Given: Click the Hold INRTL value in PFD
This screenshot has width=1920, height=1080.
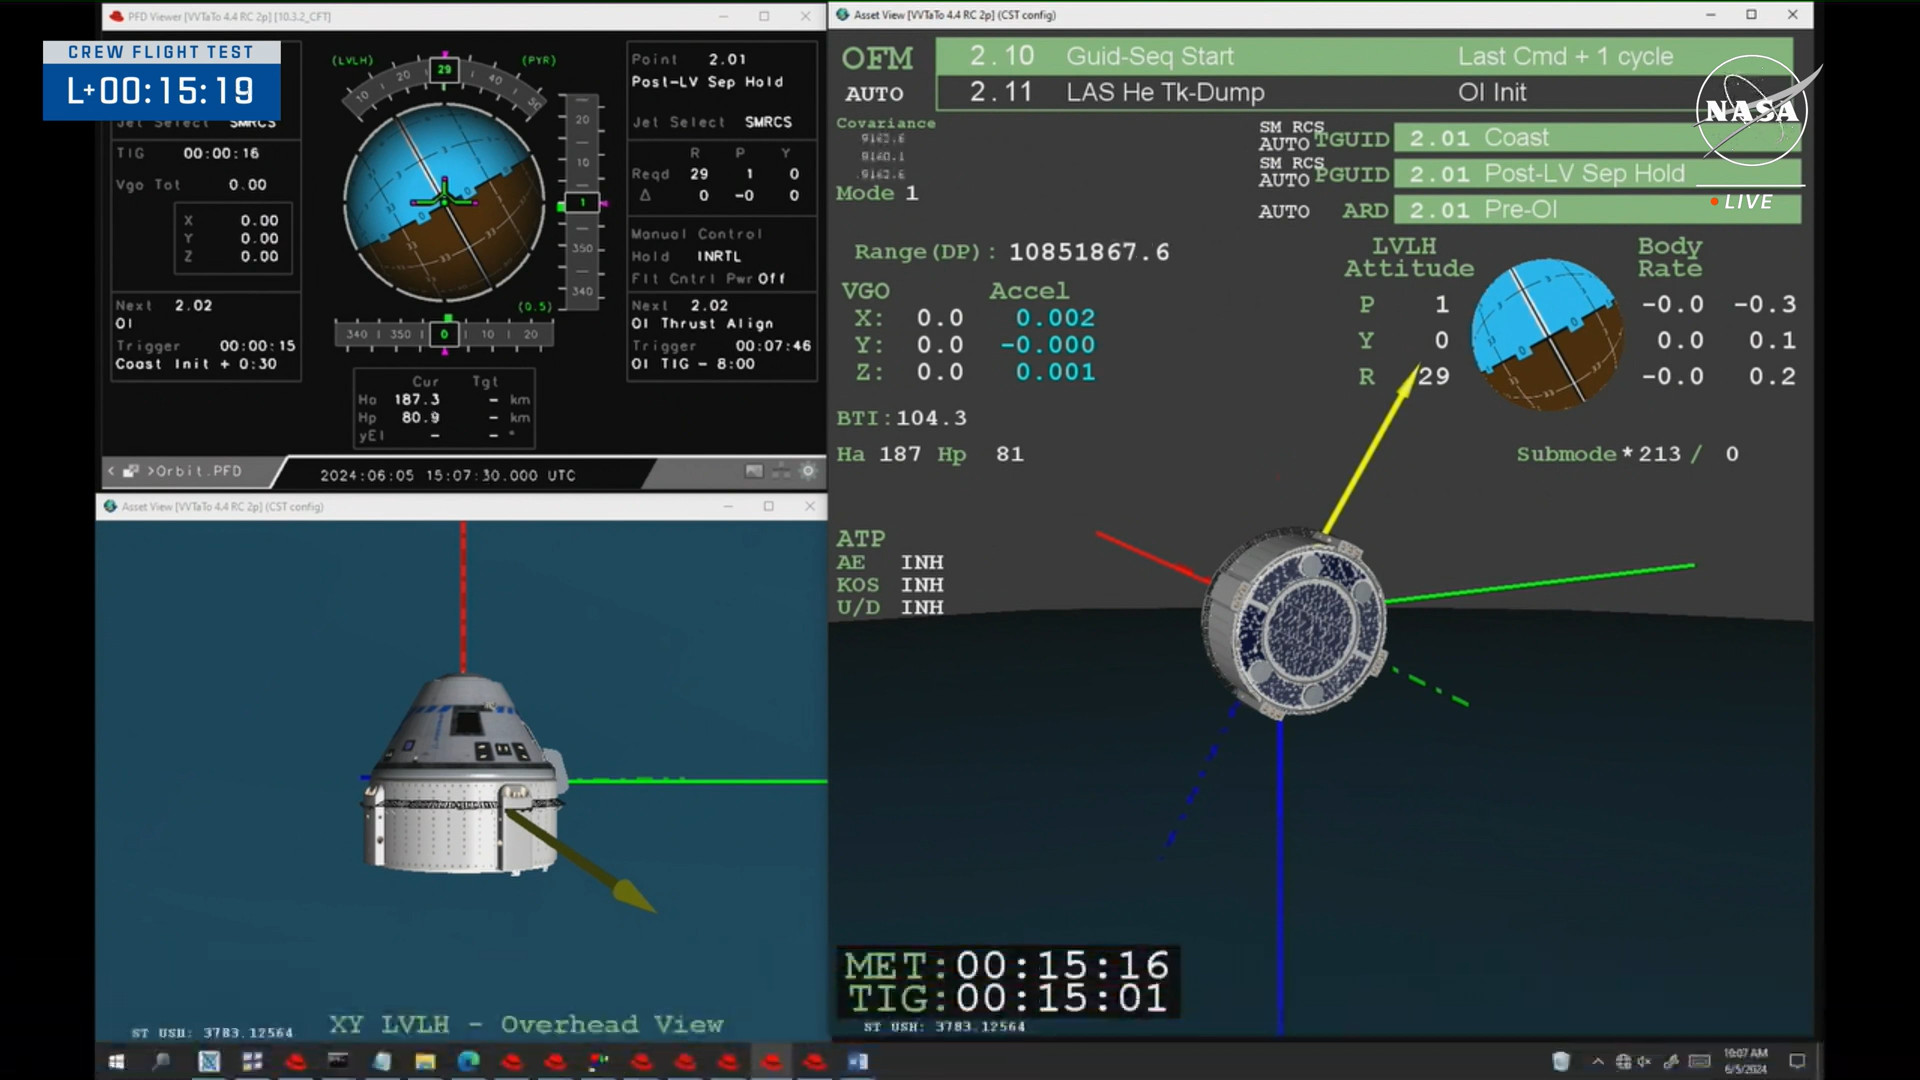Looking at the screenshot, I should 719,256.
